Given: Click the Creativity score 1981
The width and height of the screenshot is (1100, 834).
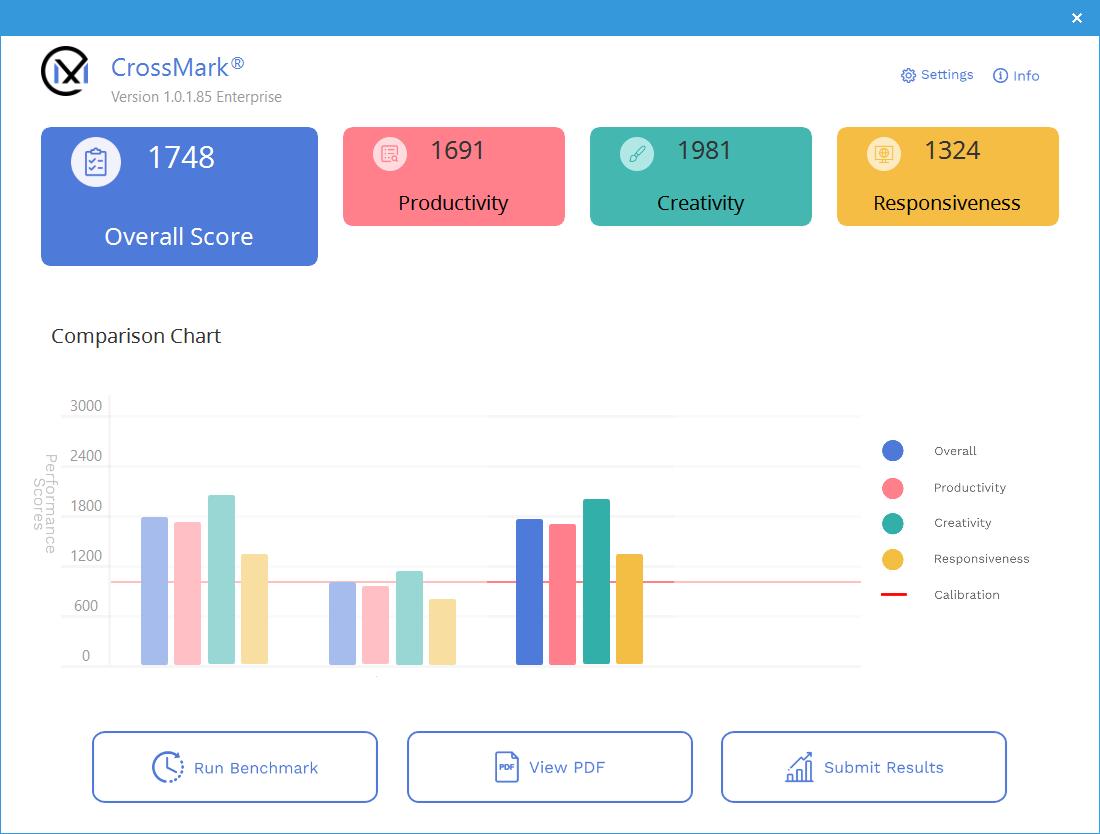Looking at the screenshot, I should tap(704, 150).
